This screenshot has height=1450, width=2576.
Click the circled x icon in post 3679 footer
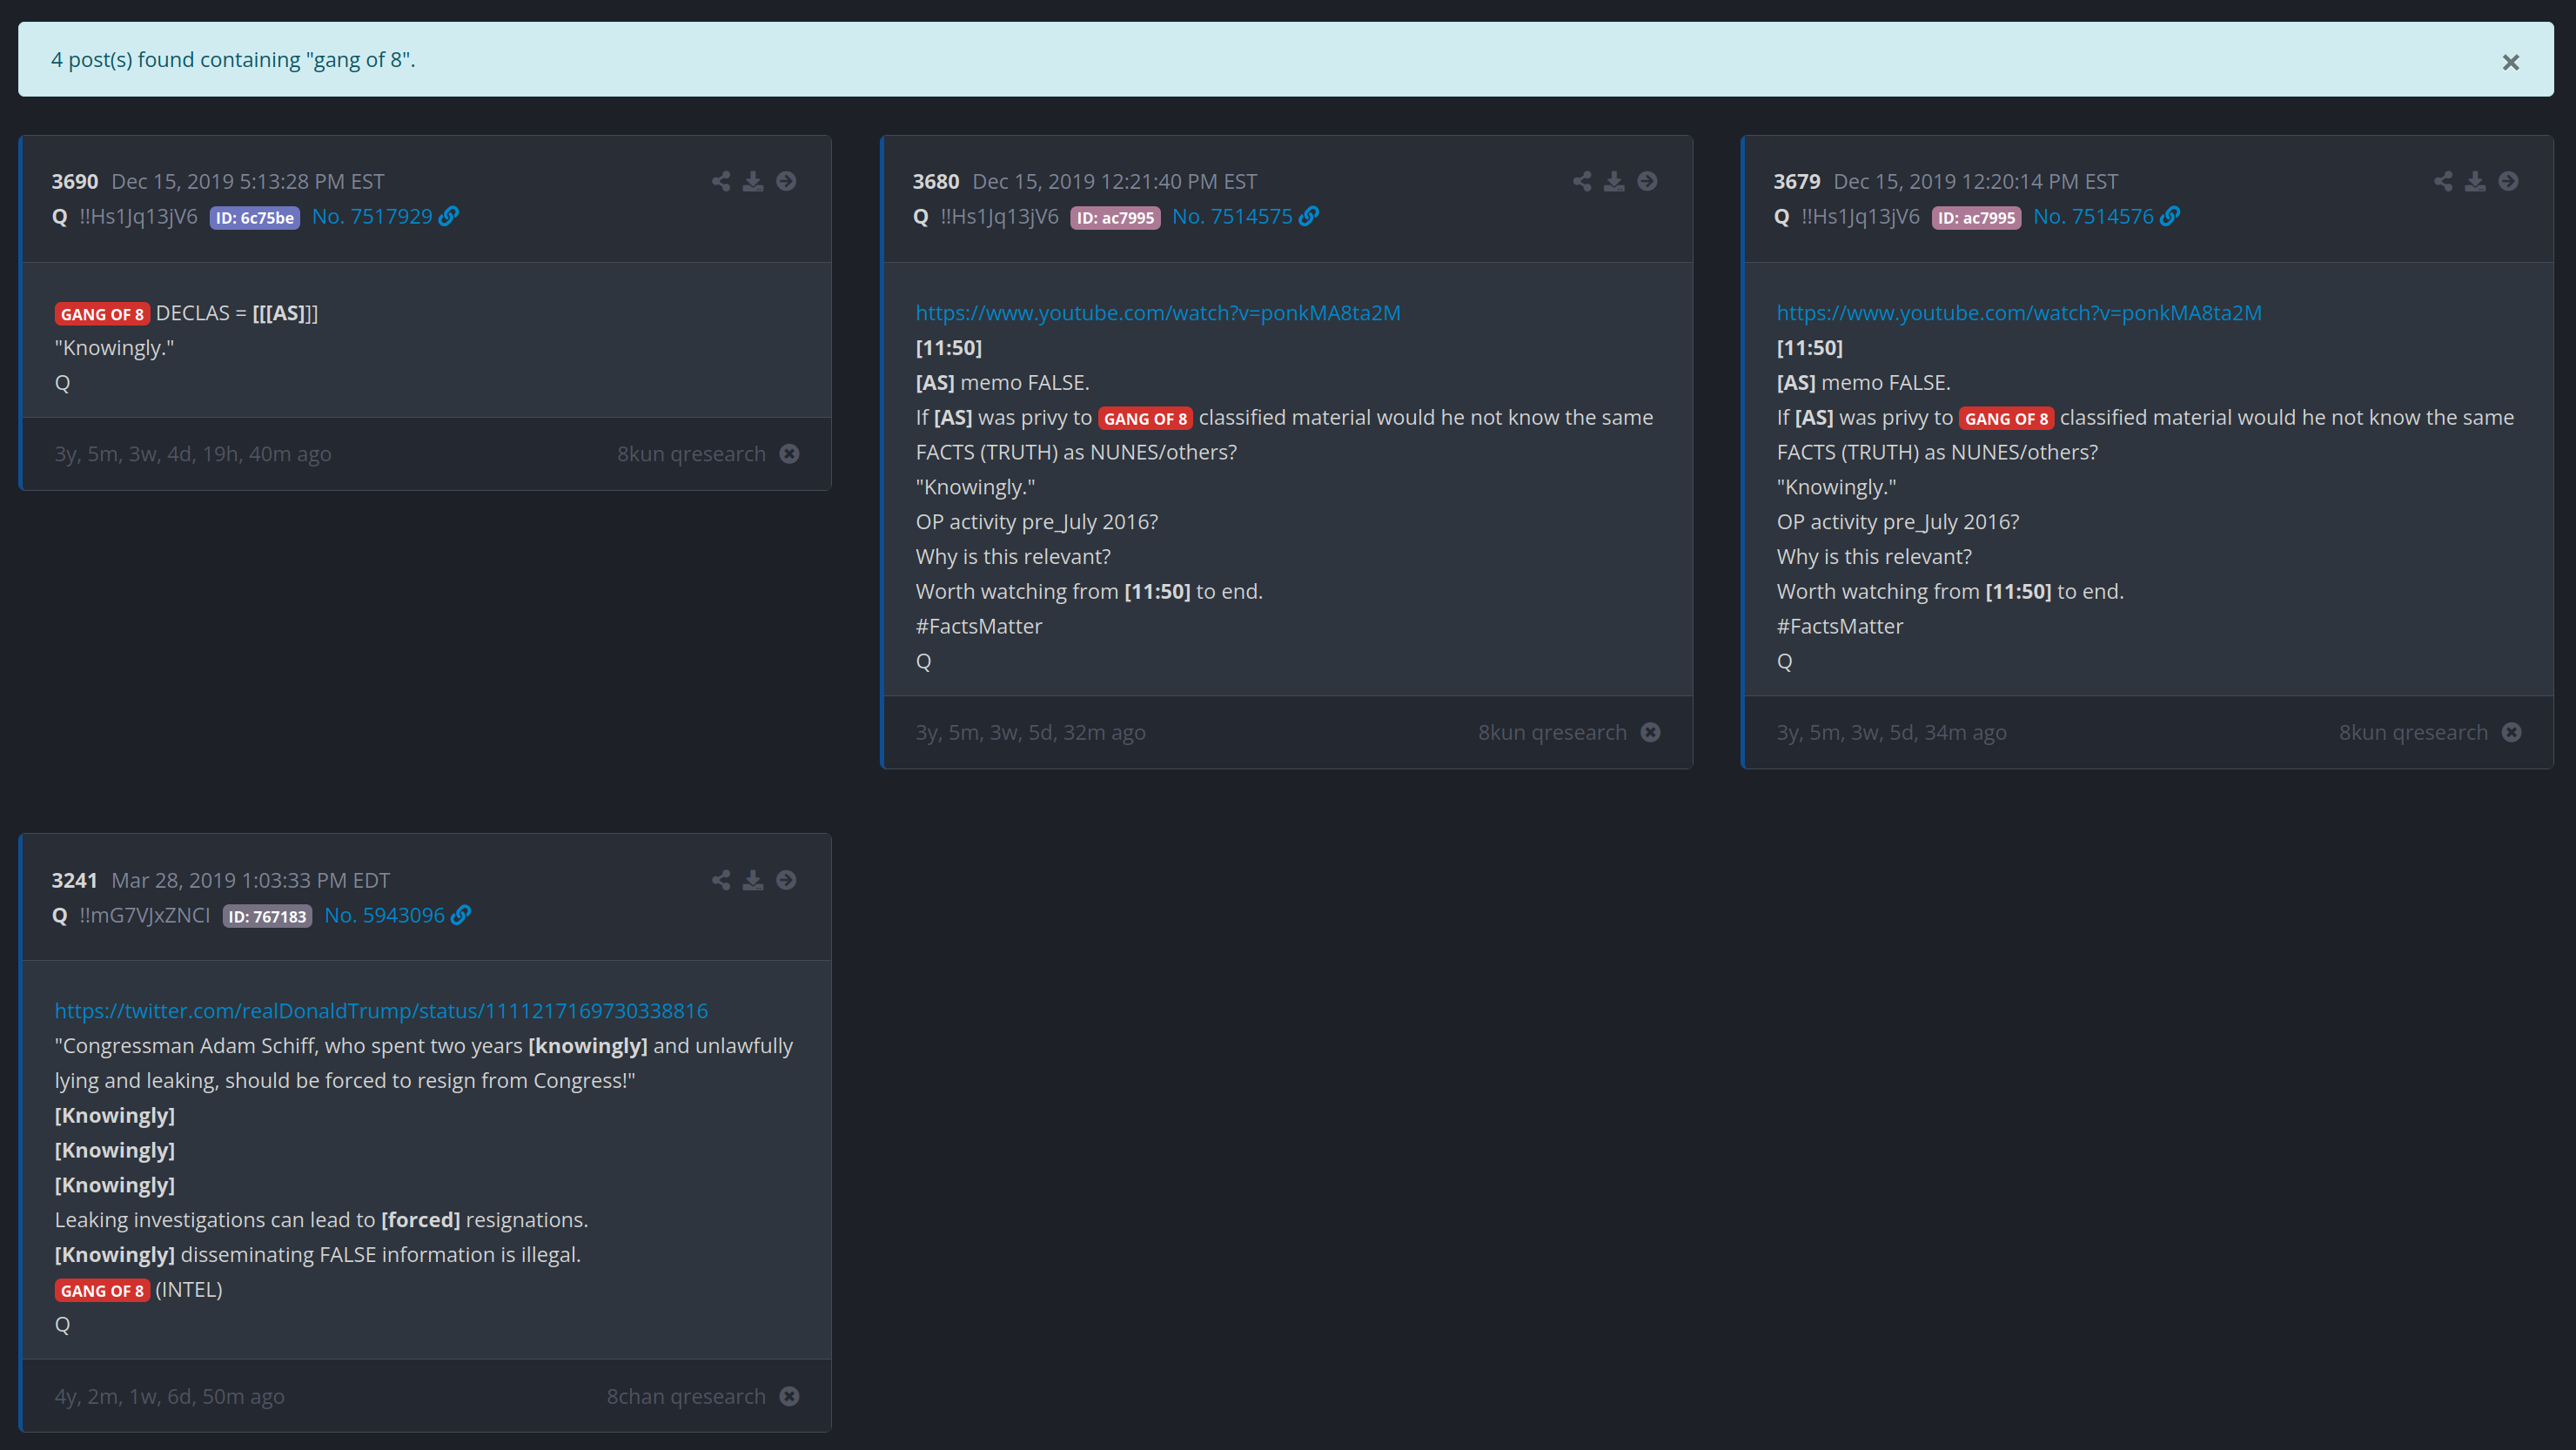pos(2511,732)
